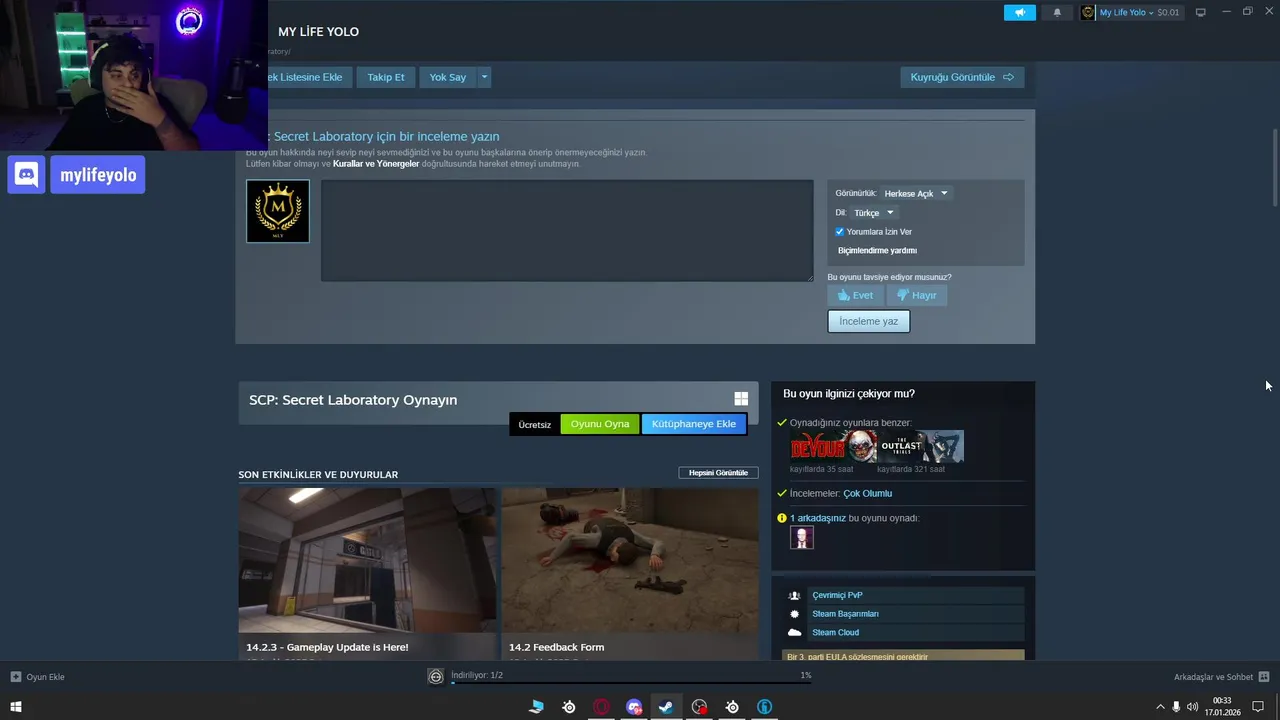Screen dimensions: 1280x720
Task: Show hidden system tray icons chevron
Action: 1160,707
